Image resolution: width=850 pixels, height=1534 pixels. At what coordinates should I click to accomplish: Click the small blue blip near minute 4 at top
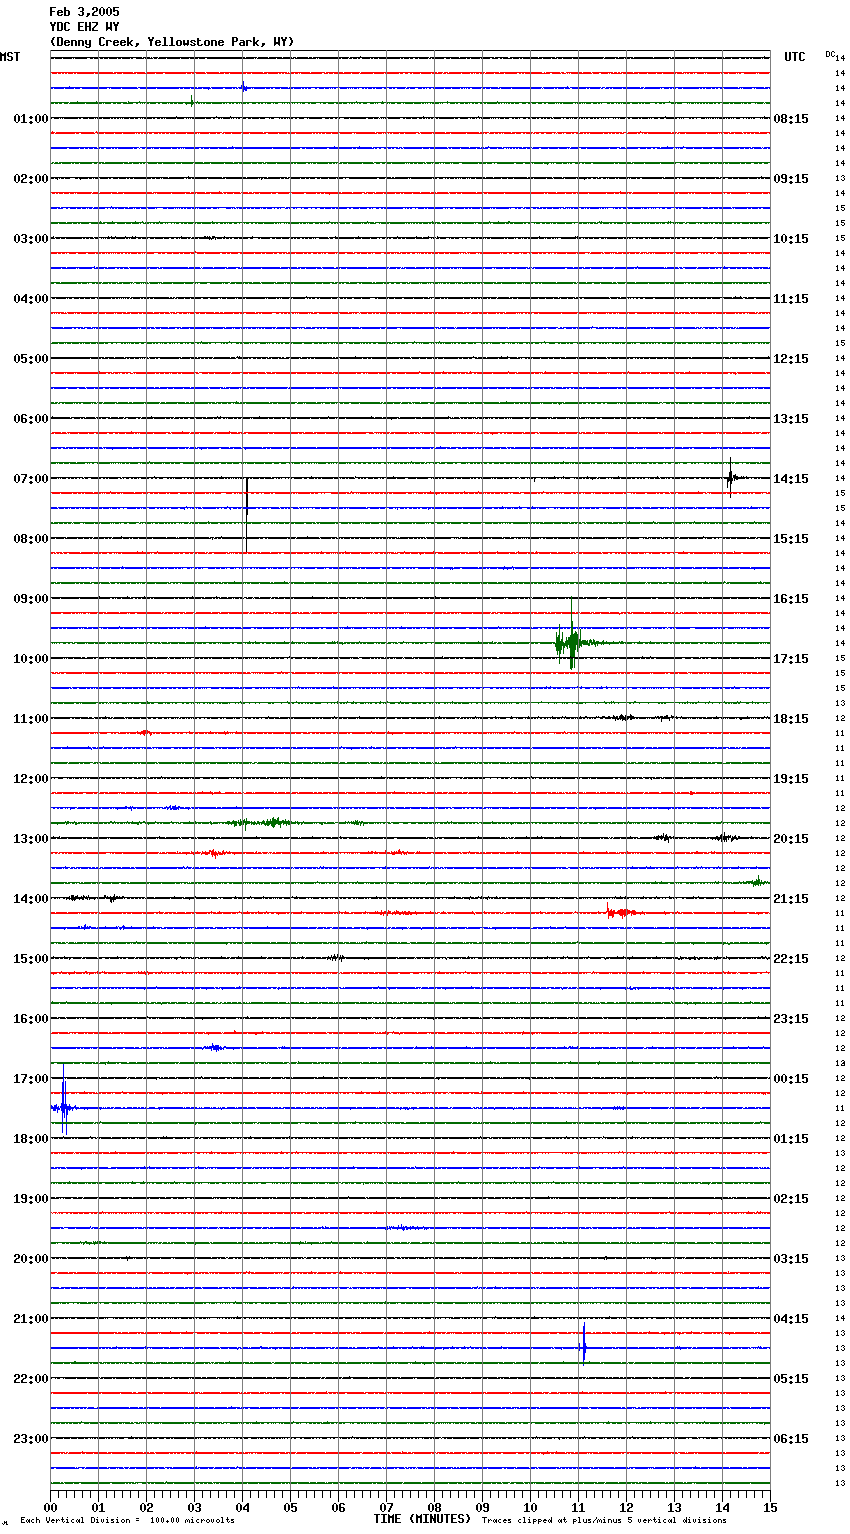(x=244, y=87)
